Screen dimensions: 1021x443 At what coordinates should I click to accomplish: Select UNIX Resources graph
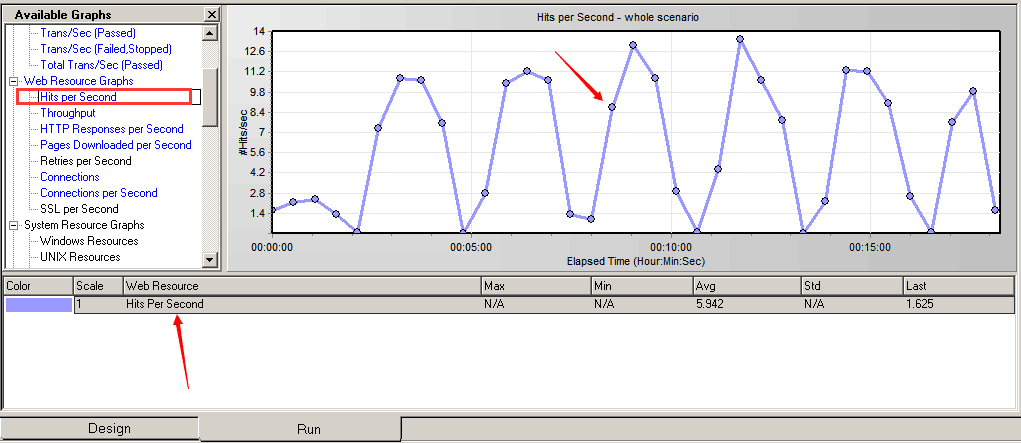coord(80,257)
